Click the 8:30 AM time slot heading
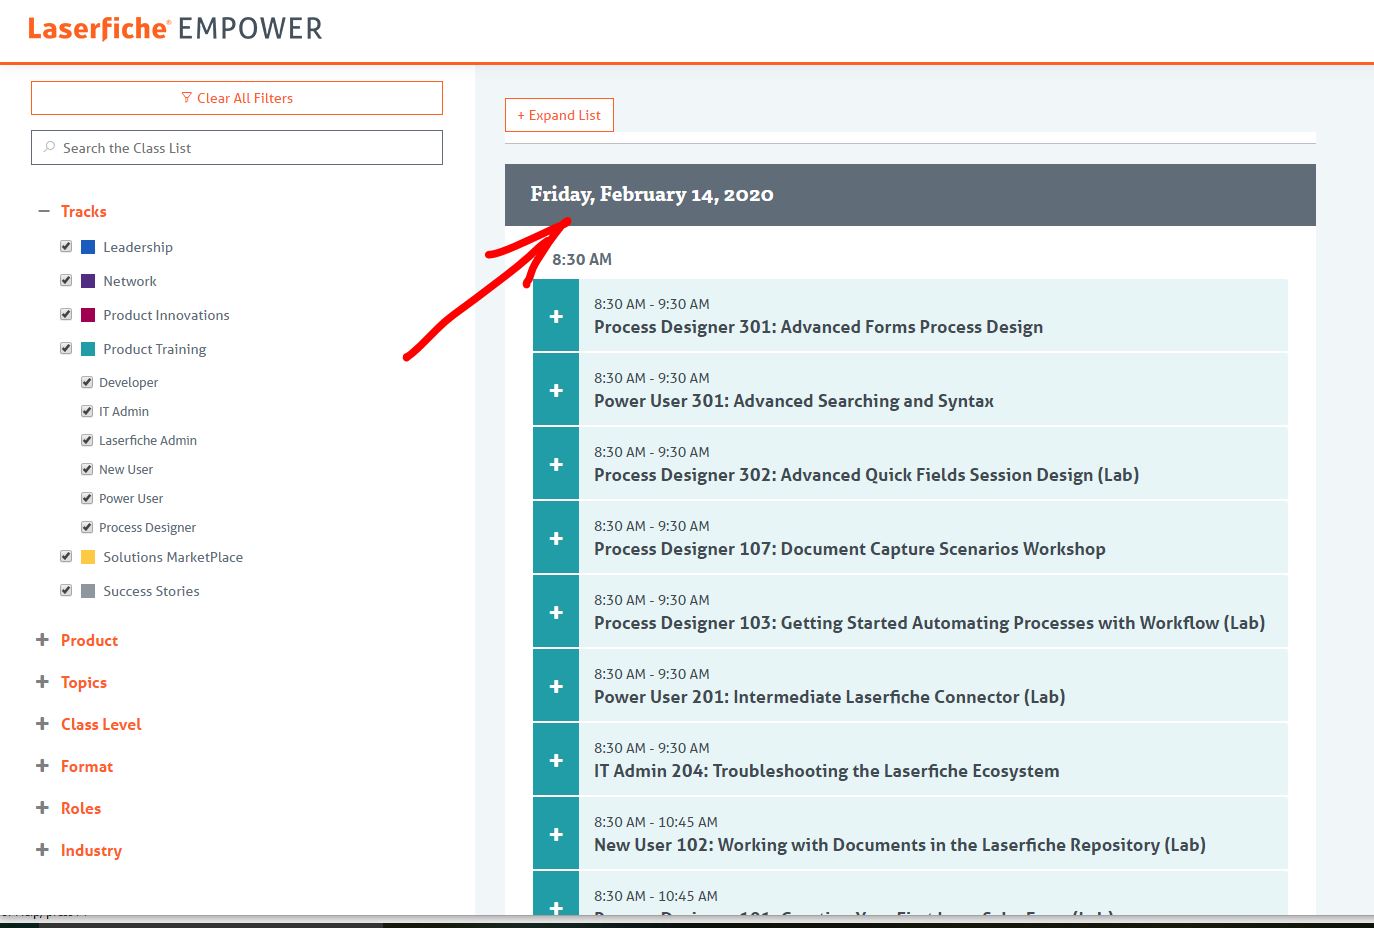Viewport: 1374px width, 928px height. coord(582,259)
